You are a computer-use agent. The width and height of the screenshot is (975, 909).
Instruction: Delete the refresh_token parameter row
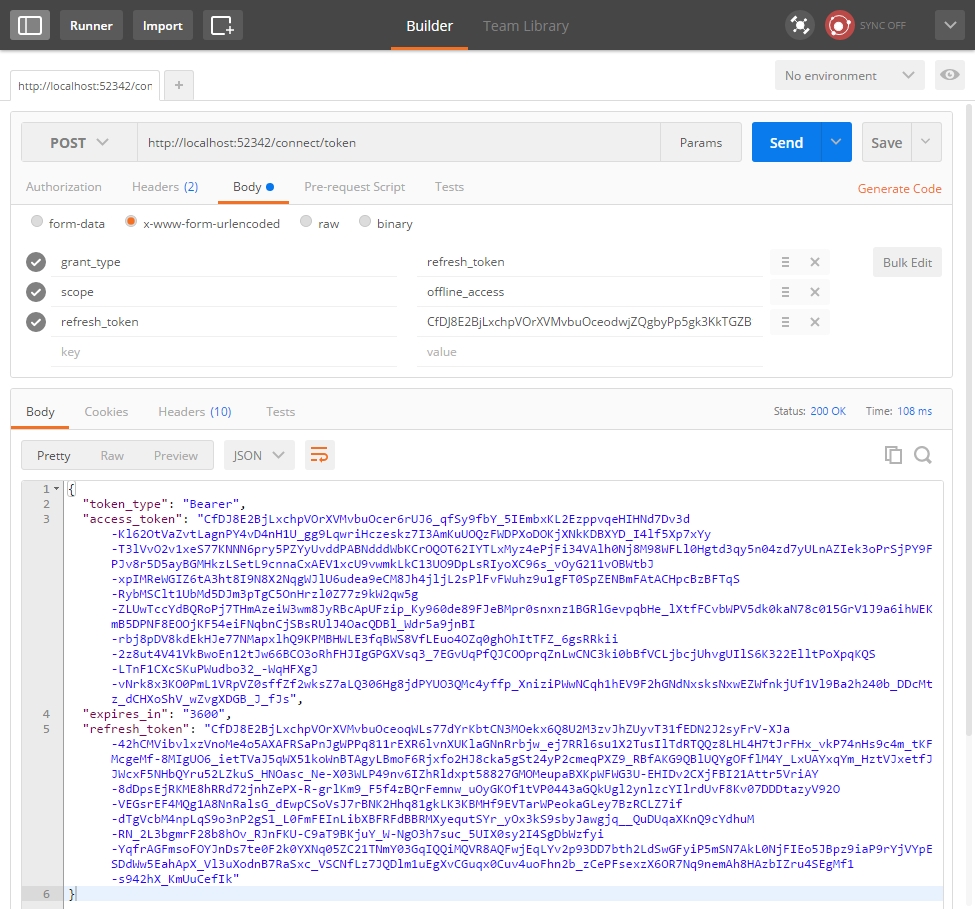point(814,322)
